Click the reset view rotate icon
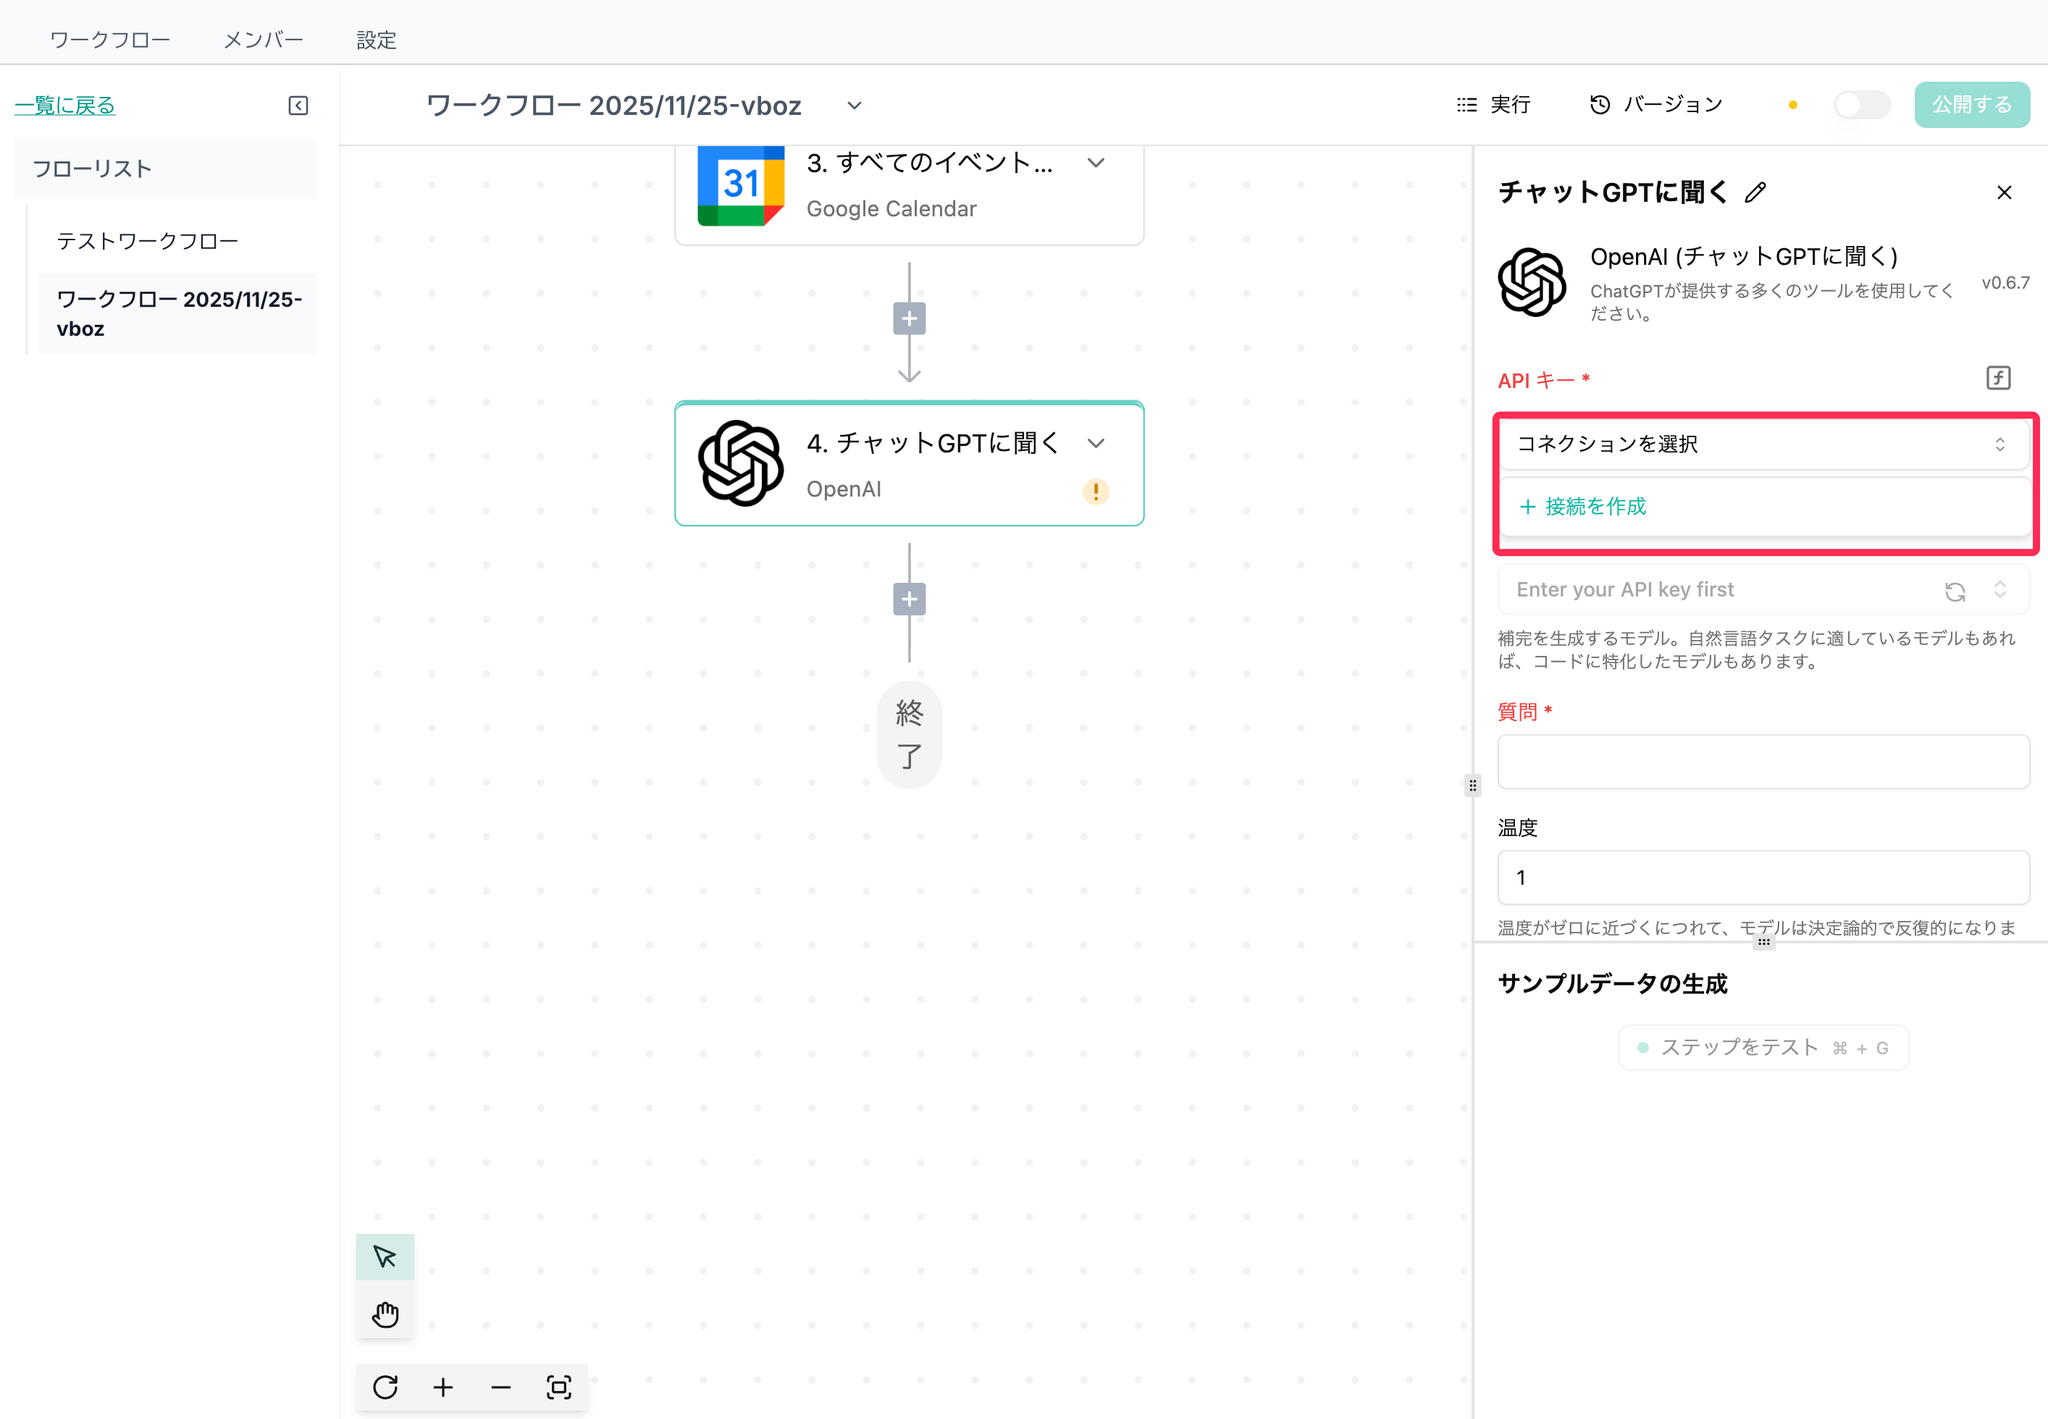Screen dimensions: 2048x1419 (385, 1387)
